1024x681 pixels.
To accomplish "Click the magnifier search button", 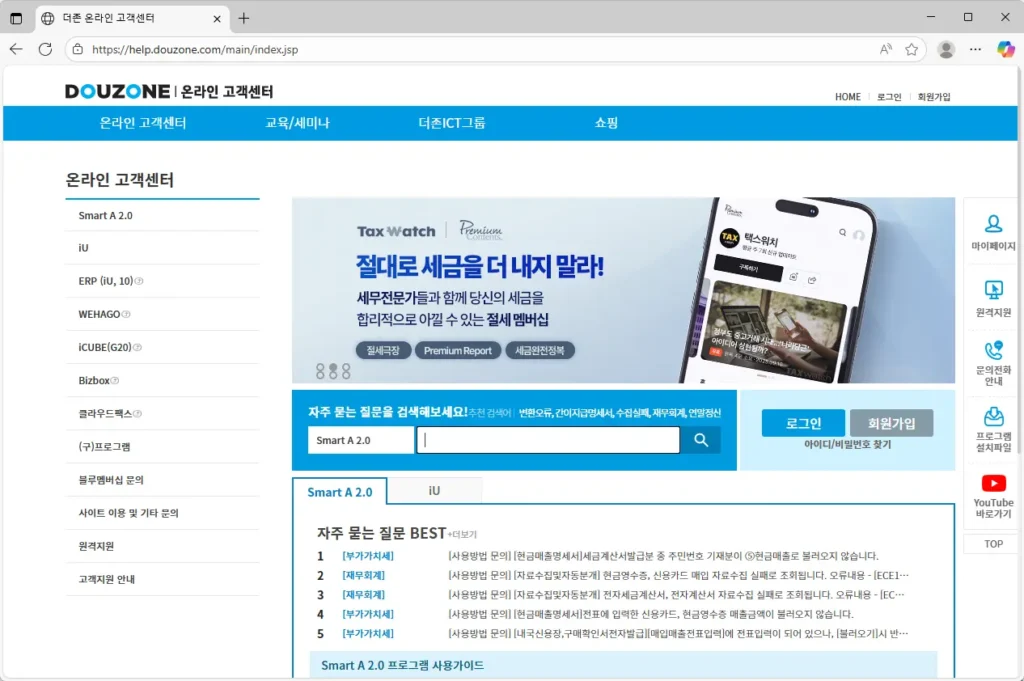I will click(701, 440).
